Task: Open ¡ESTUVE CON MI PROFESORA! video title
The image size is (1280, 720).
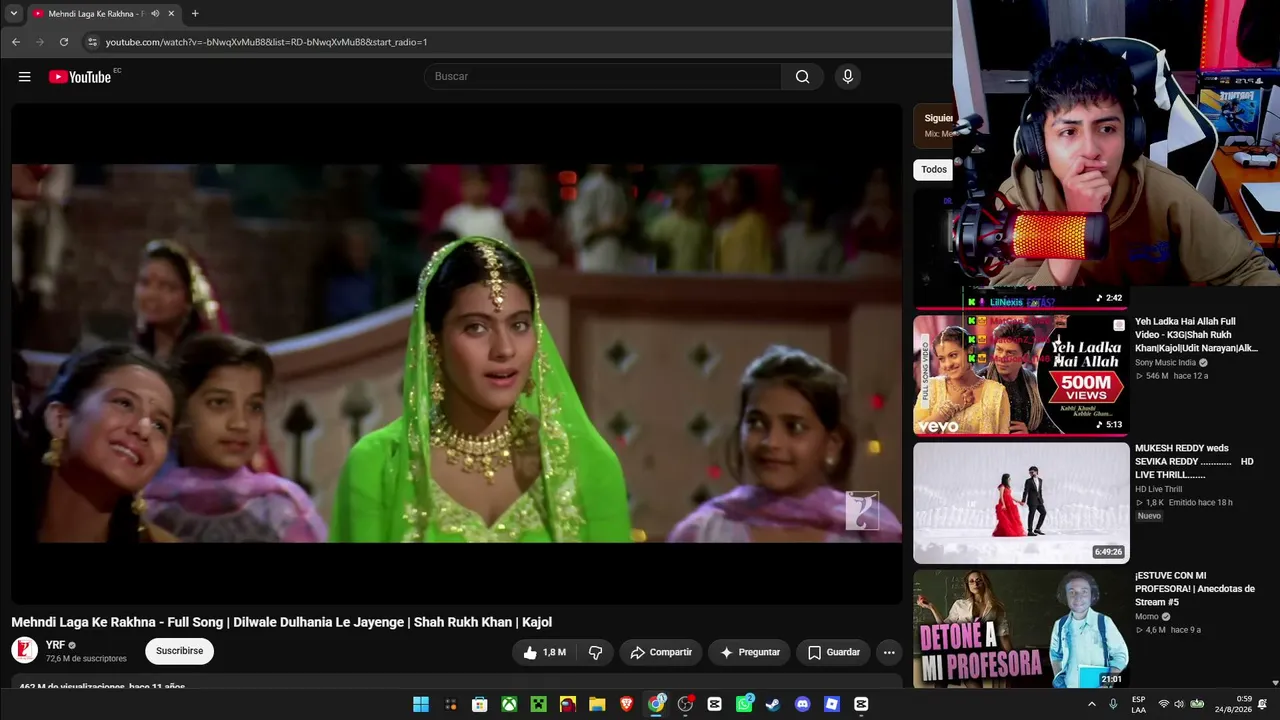Action: point(1195,589)
